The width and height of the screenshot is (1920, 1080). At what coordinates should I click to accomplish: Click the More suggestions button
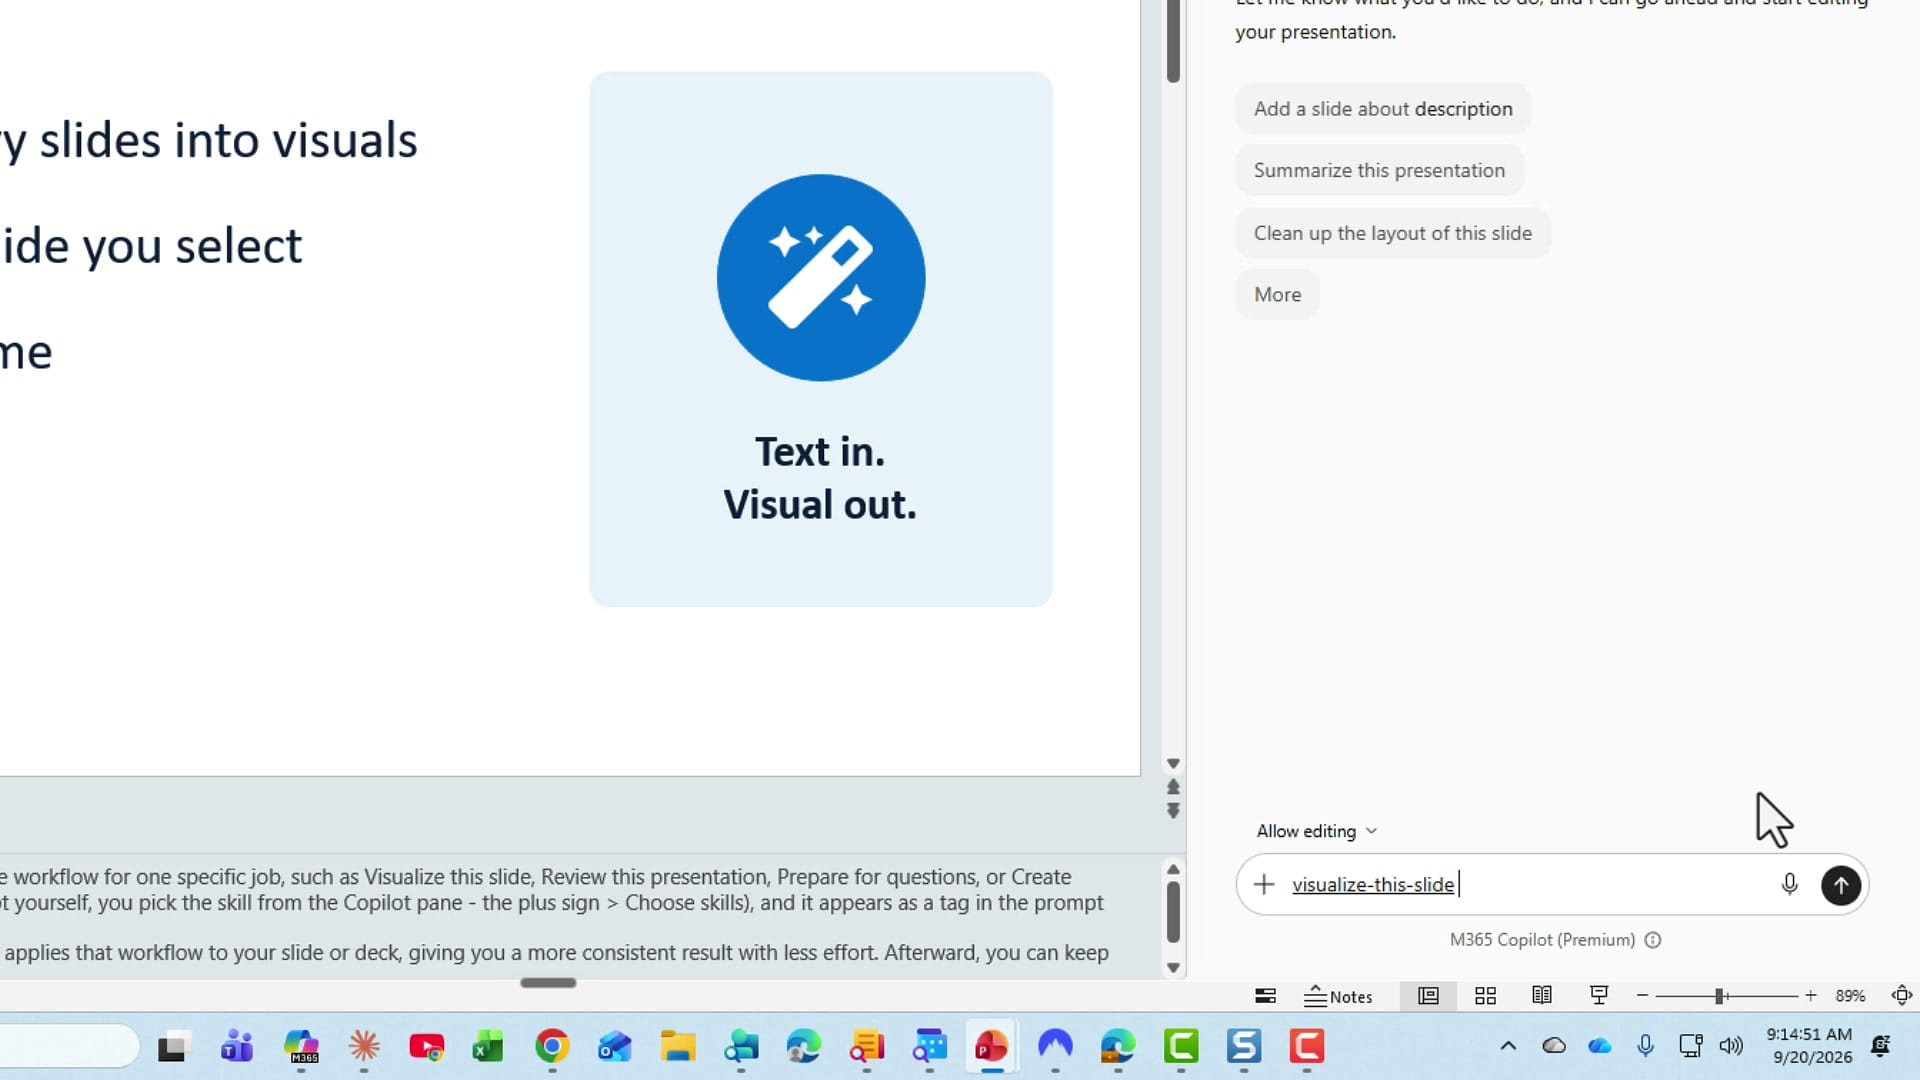pyautogui.click(x=1277, y=295)
